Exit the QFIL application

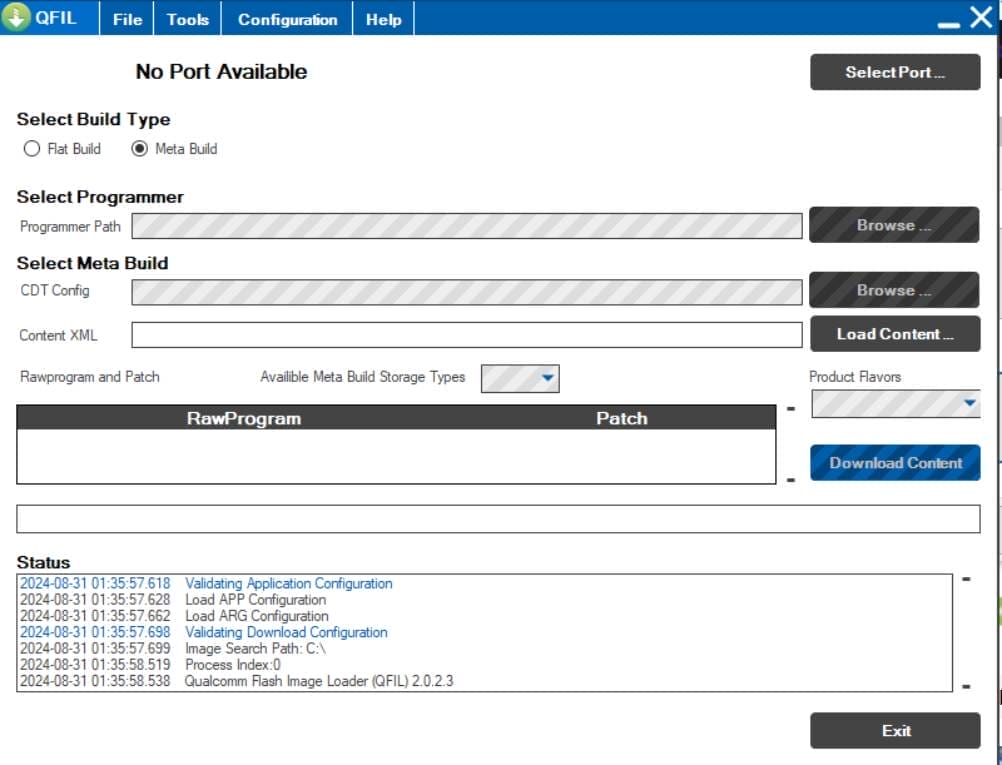(x=895, y=731)
